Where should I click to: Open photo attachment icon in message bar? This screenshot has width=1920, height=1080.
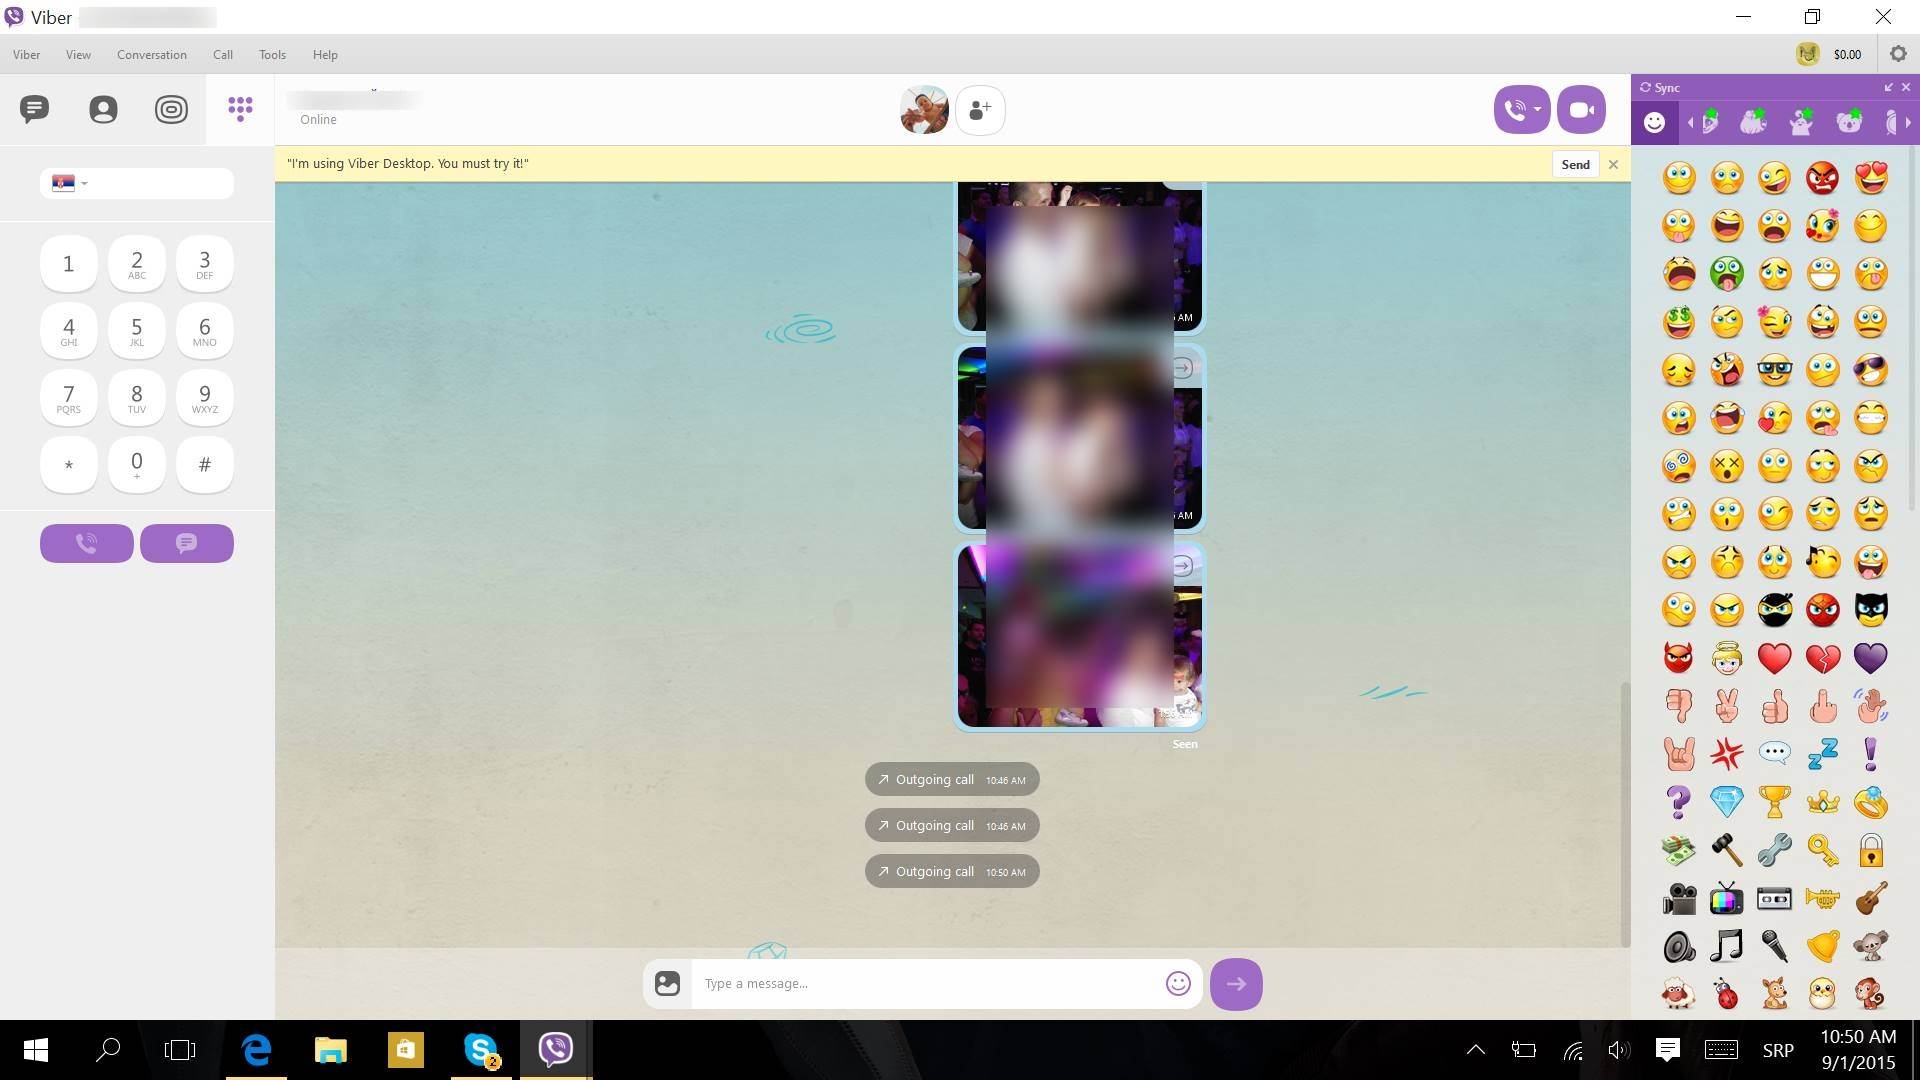click(x=667, y=984)
